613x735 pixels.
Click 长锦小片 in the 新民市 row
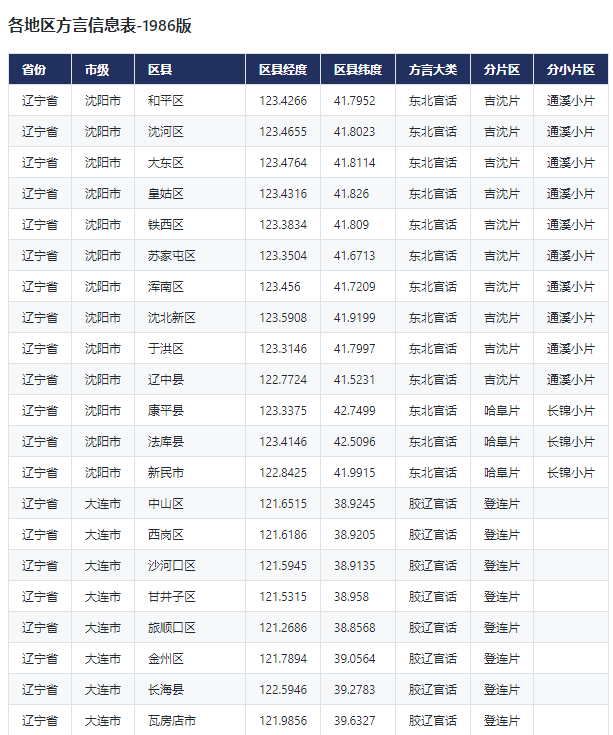571,472
